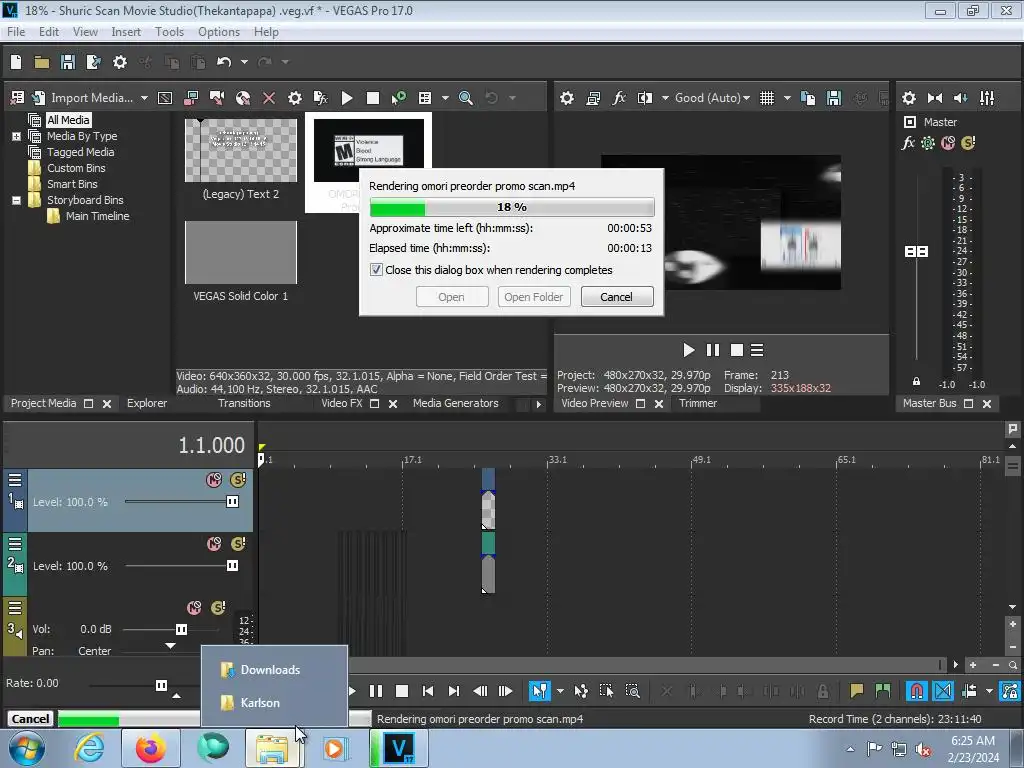The width and height of the screenshot is (1024, 768).
Task: Open the Normal Edit tool dropdown arrow
Action: (560, 691)
